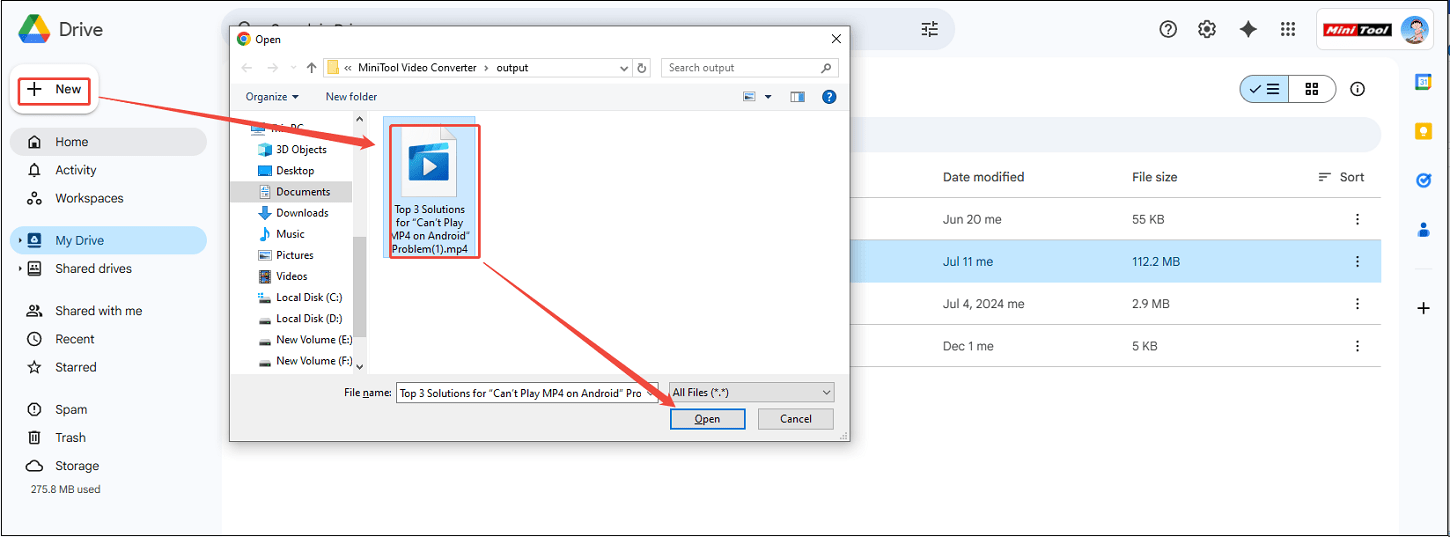Open Home in Drive sidebar
1450x537 pixels.
tap(108, 142)
